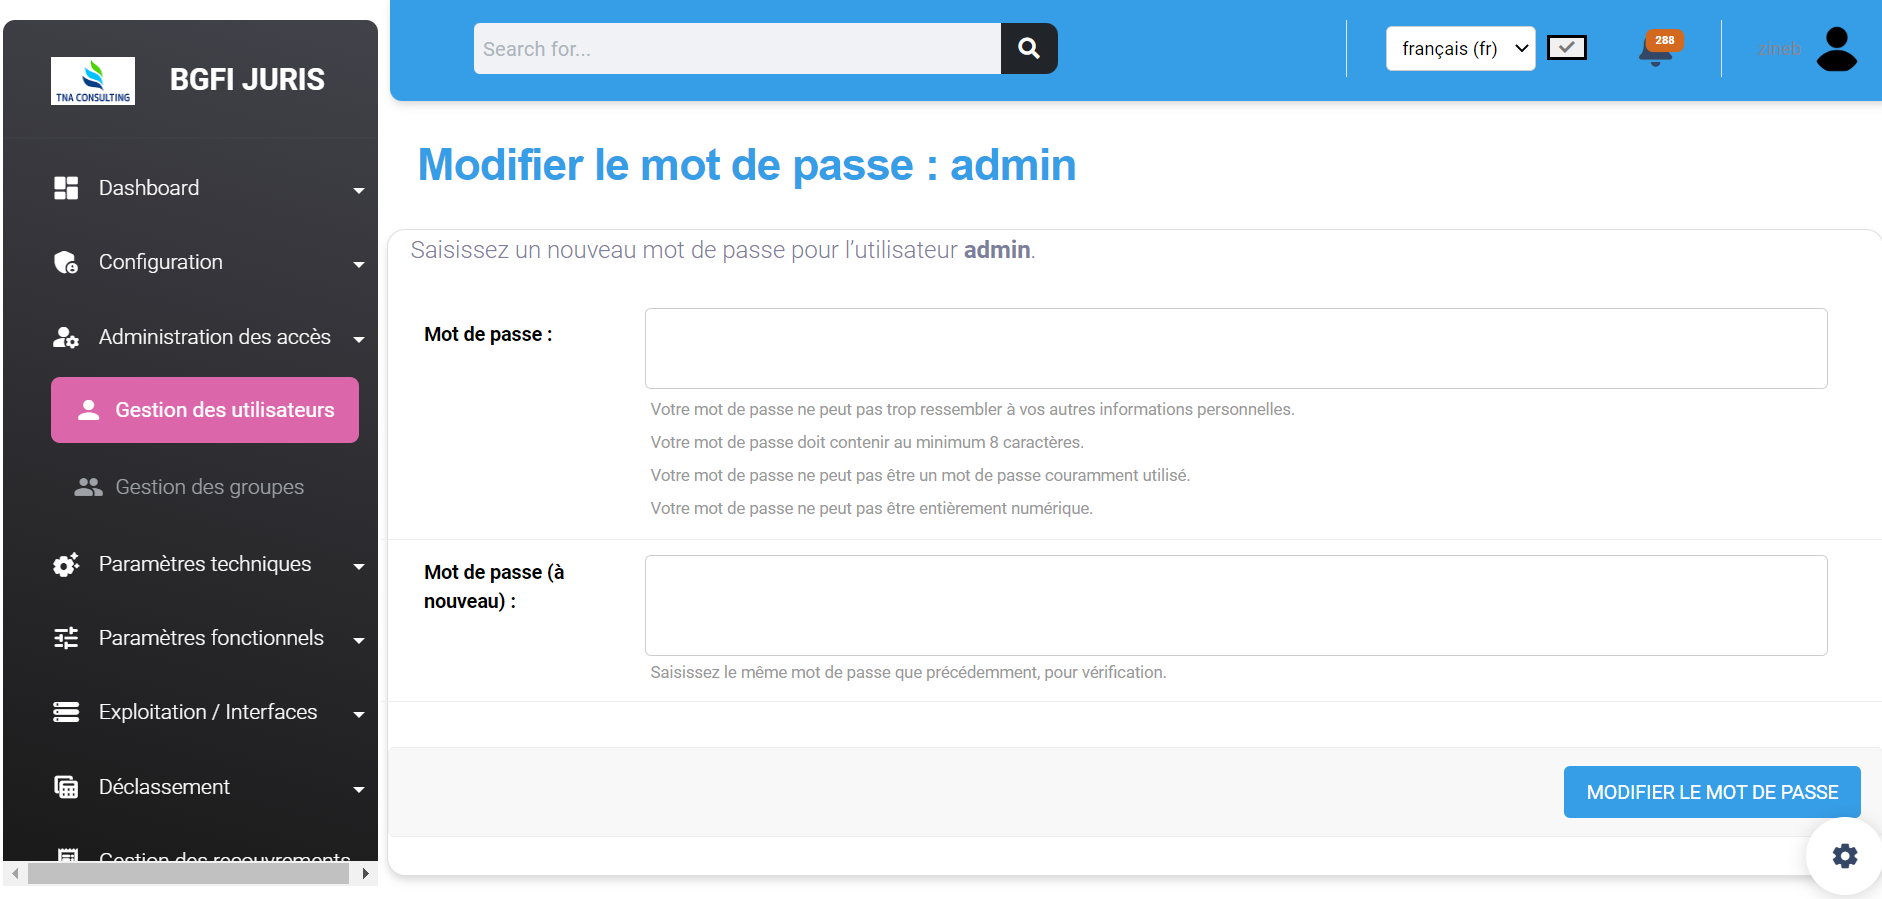Click the Dashboard grid icon
The height and width of the screenshot is (899, 1882).
[66, 188]
